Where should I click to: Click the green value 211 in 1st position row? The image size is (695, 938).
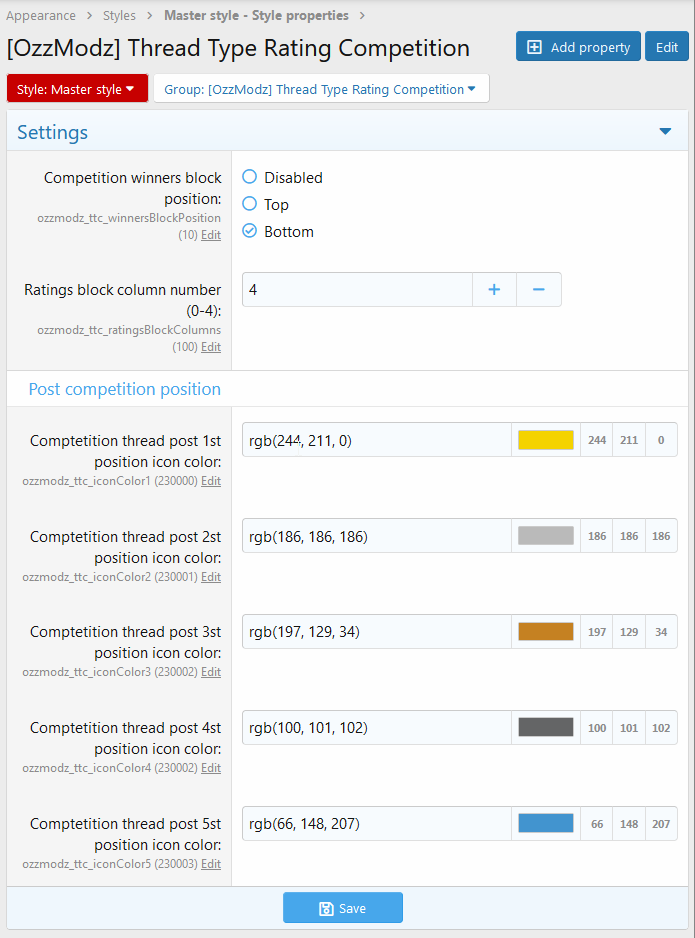coord(629,440)
